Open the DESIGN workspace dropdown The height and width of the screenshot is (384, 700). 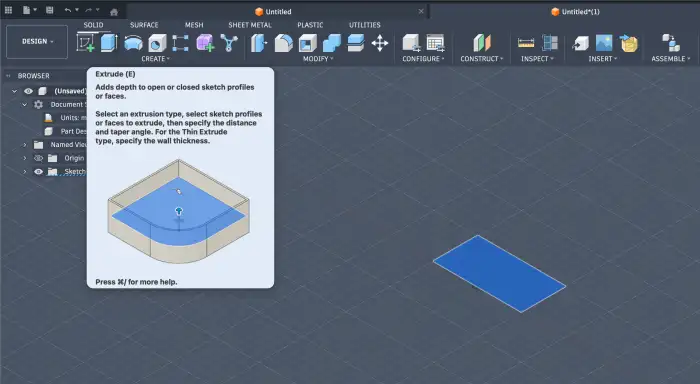[x=37, y=42]
